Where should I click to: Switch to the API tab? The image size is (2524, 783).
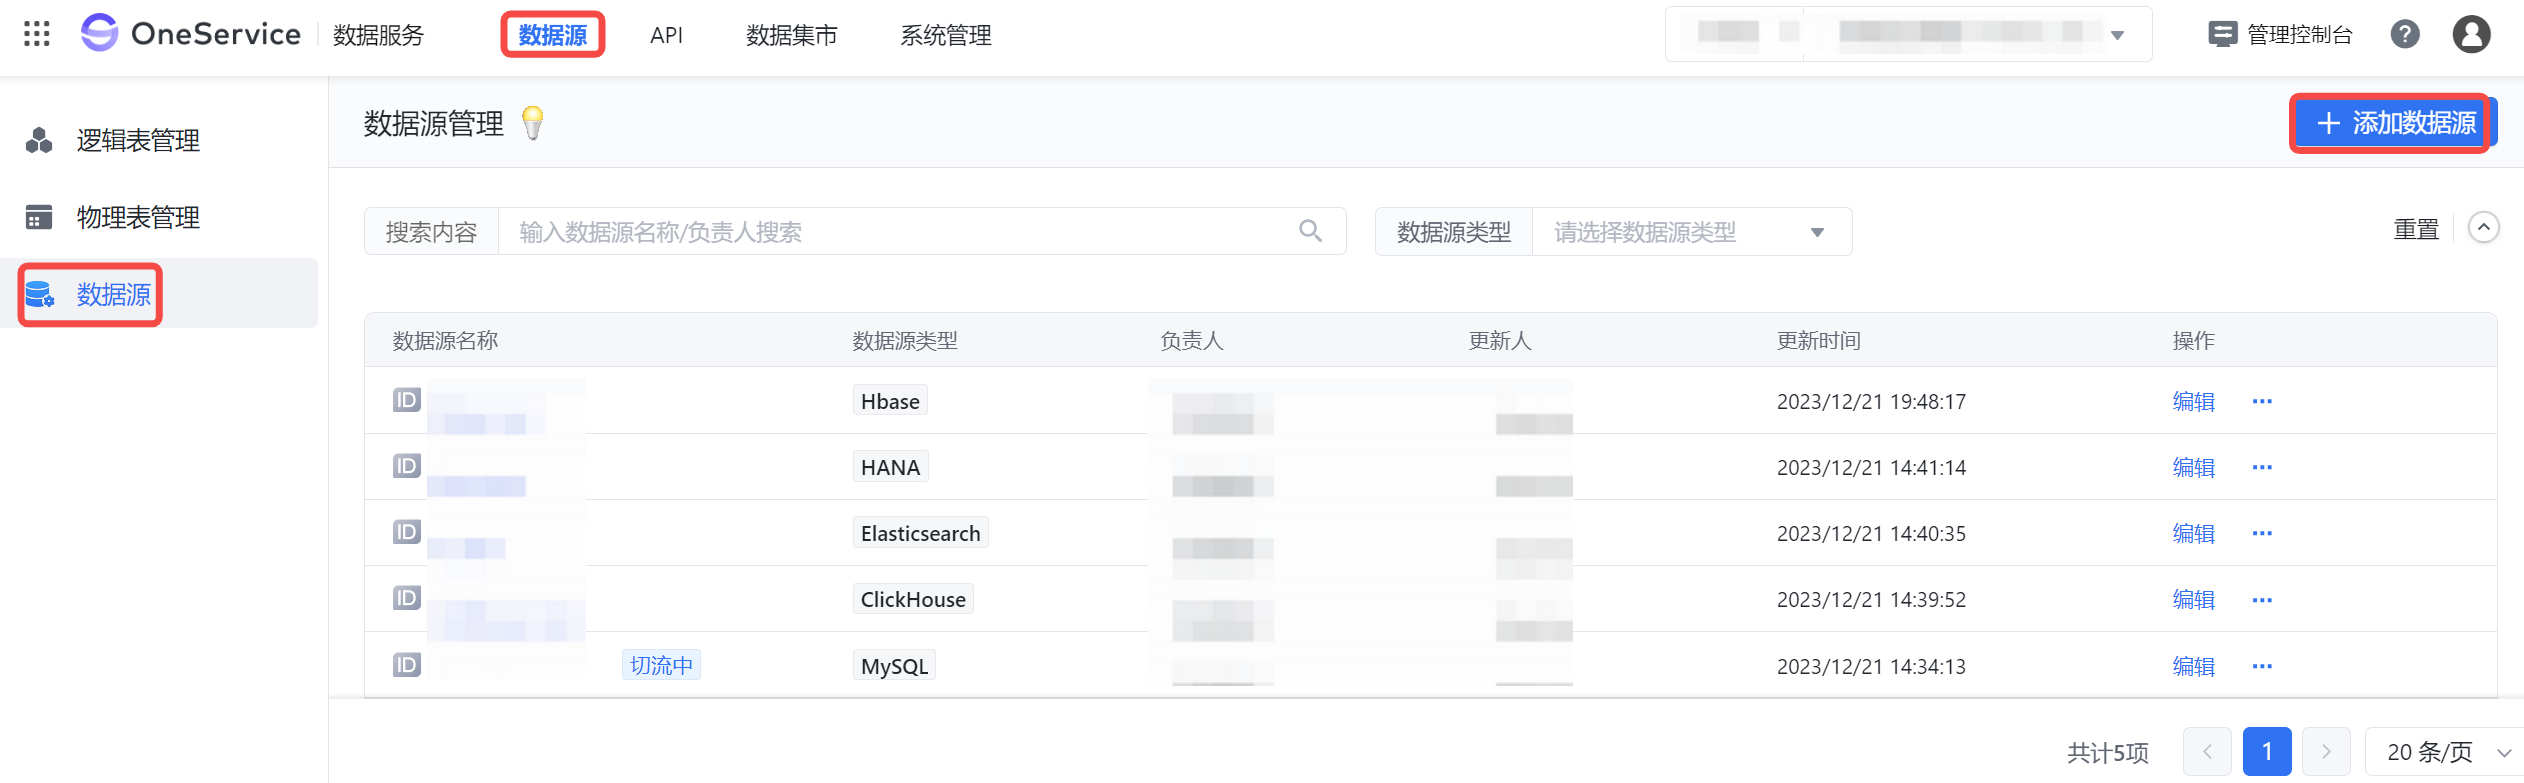pyautogui.click(x=666, y=35)
